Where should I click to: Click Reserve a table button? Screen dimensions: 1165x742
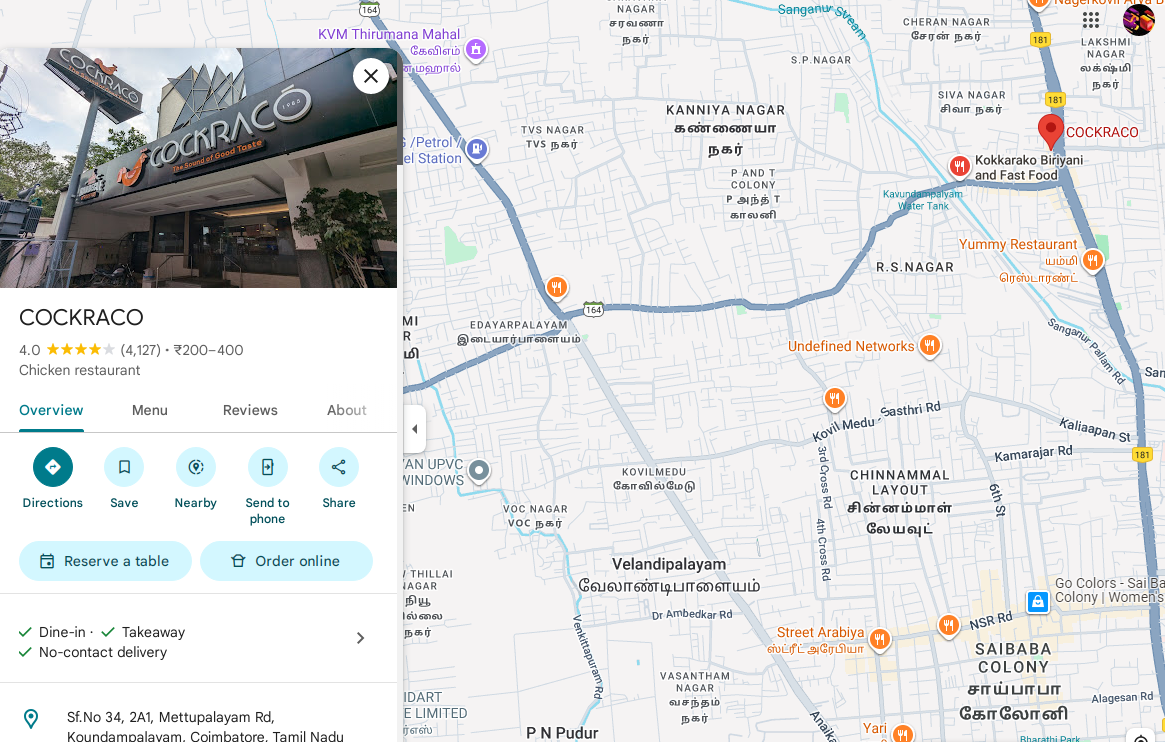pyautogui.click(x=105, y=561)
